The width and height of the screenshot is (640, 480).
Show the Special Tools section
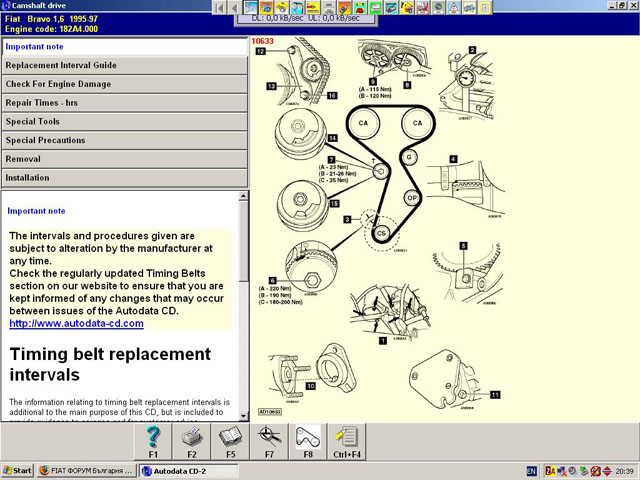(x=124, y=121)
